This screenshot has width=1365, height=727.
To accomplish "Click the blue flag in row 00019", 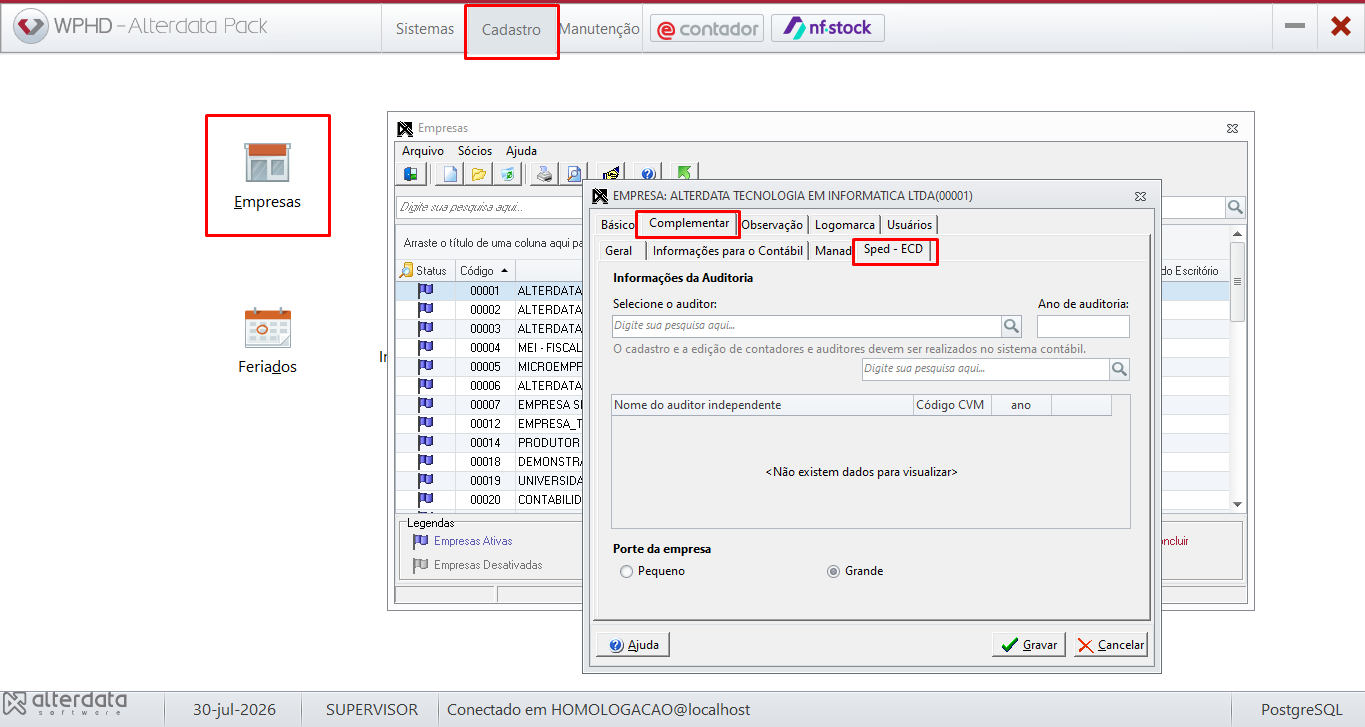I will (425, 480).
